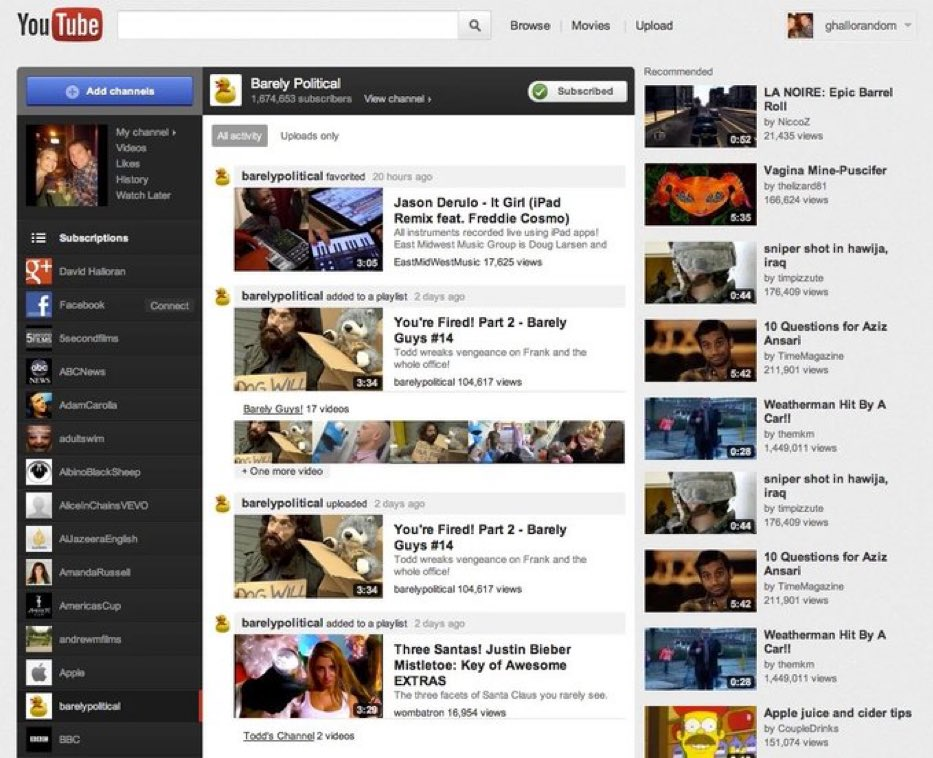This screenshot has height=758, width=933.
Task: Expand the One more video link
Action: [x=282, y=471]
